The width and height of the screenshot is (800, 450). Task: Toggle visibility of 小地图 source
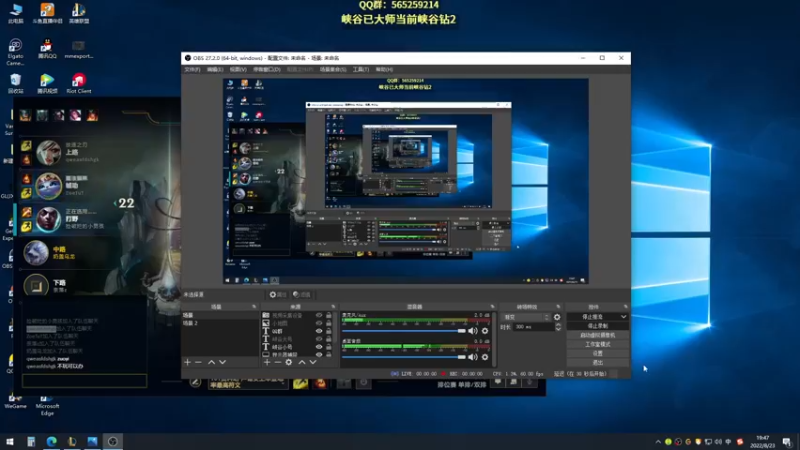319,323
